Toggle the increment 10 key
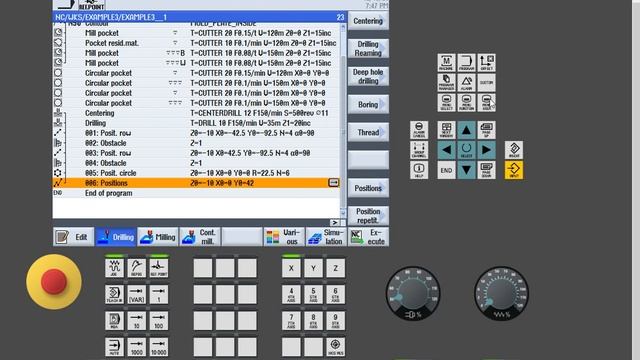Screen dimensions: 640x360 (x=137, y=321)
